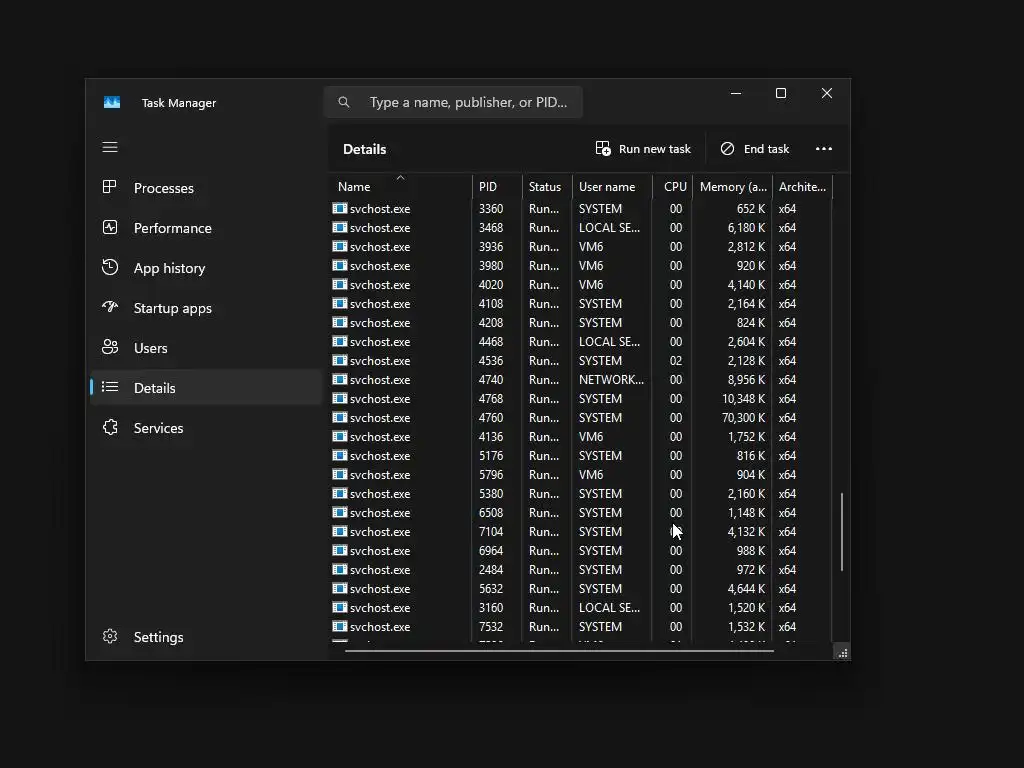
Task: Switch to the Performance page
Action: [206, 228]
